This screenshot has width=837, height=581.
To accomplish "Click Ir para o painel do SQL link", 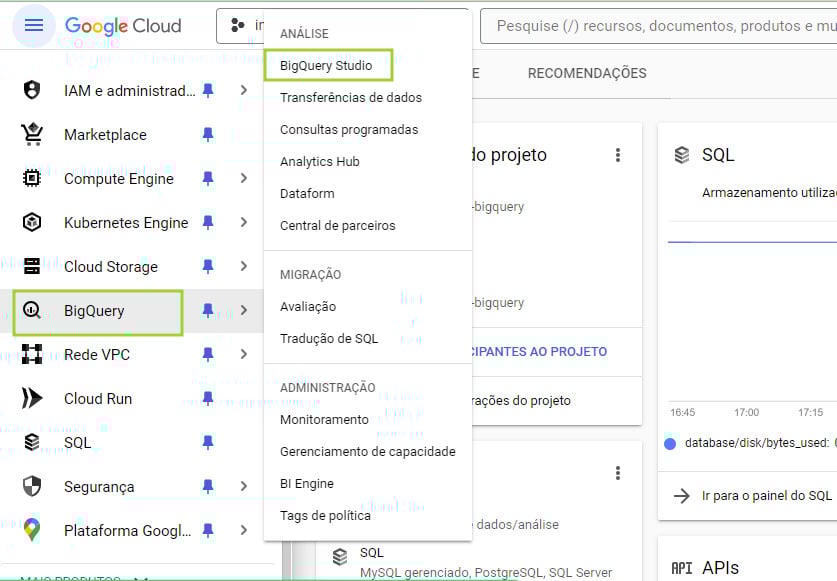I will [767, 496].
